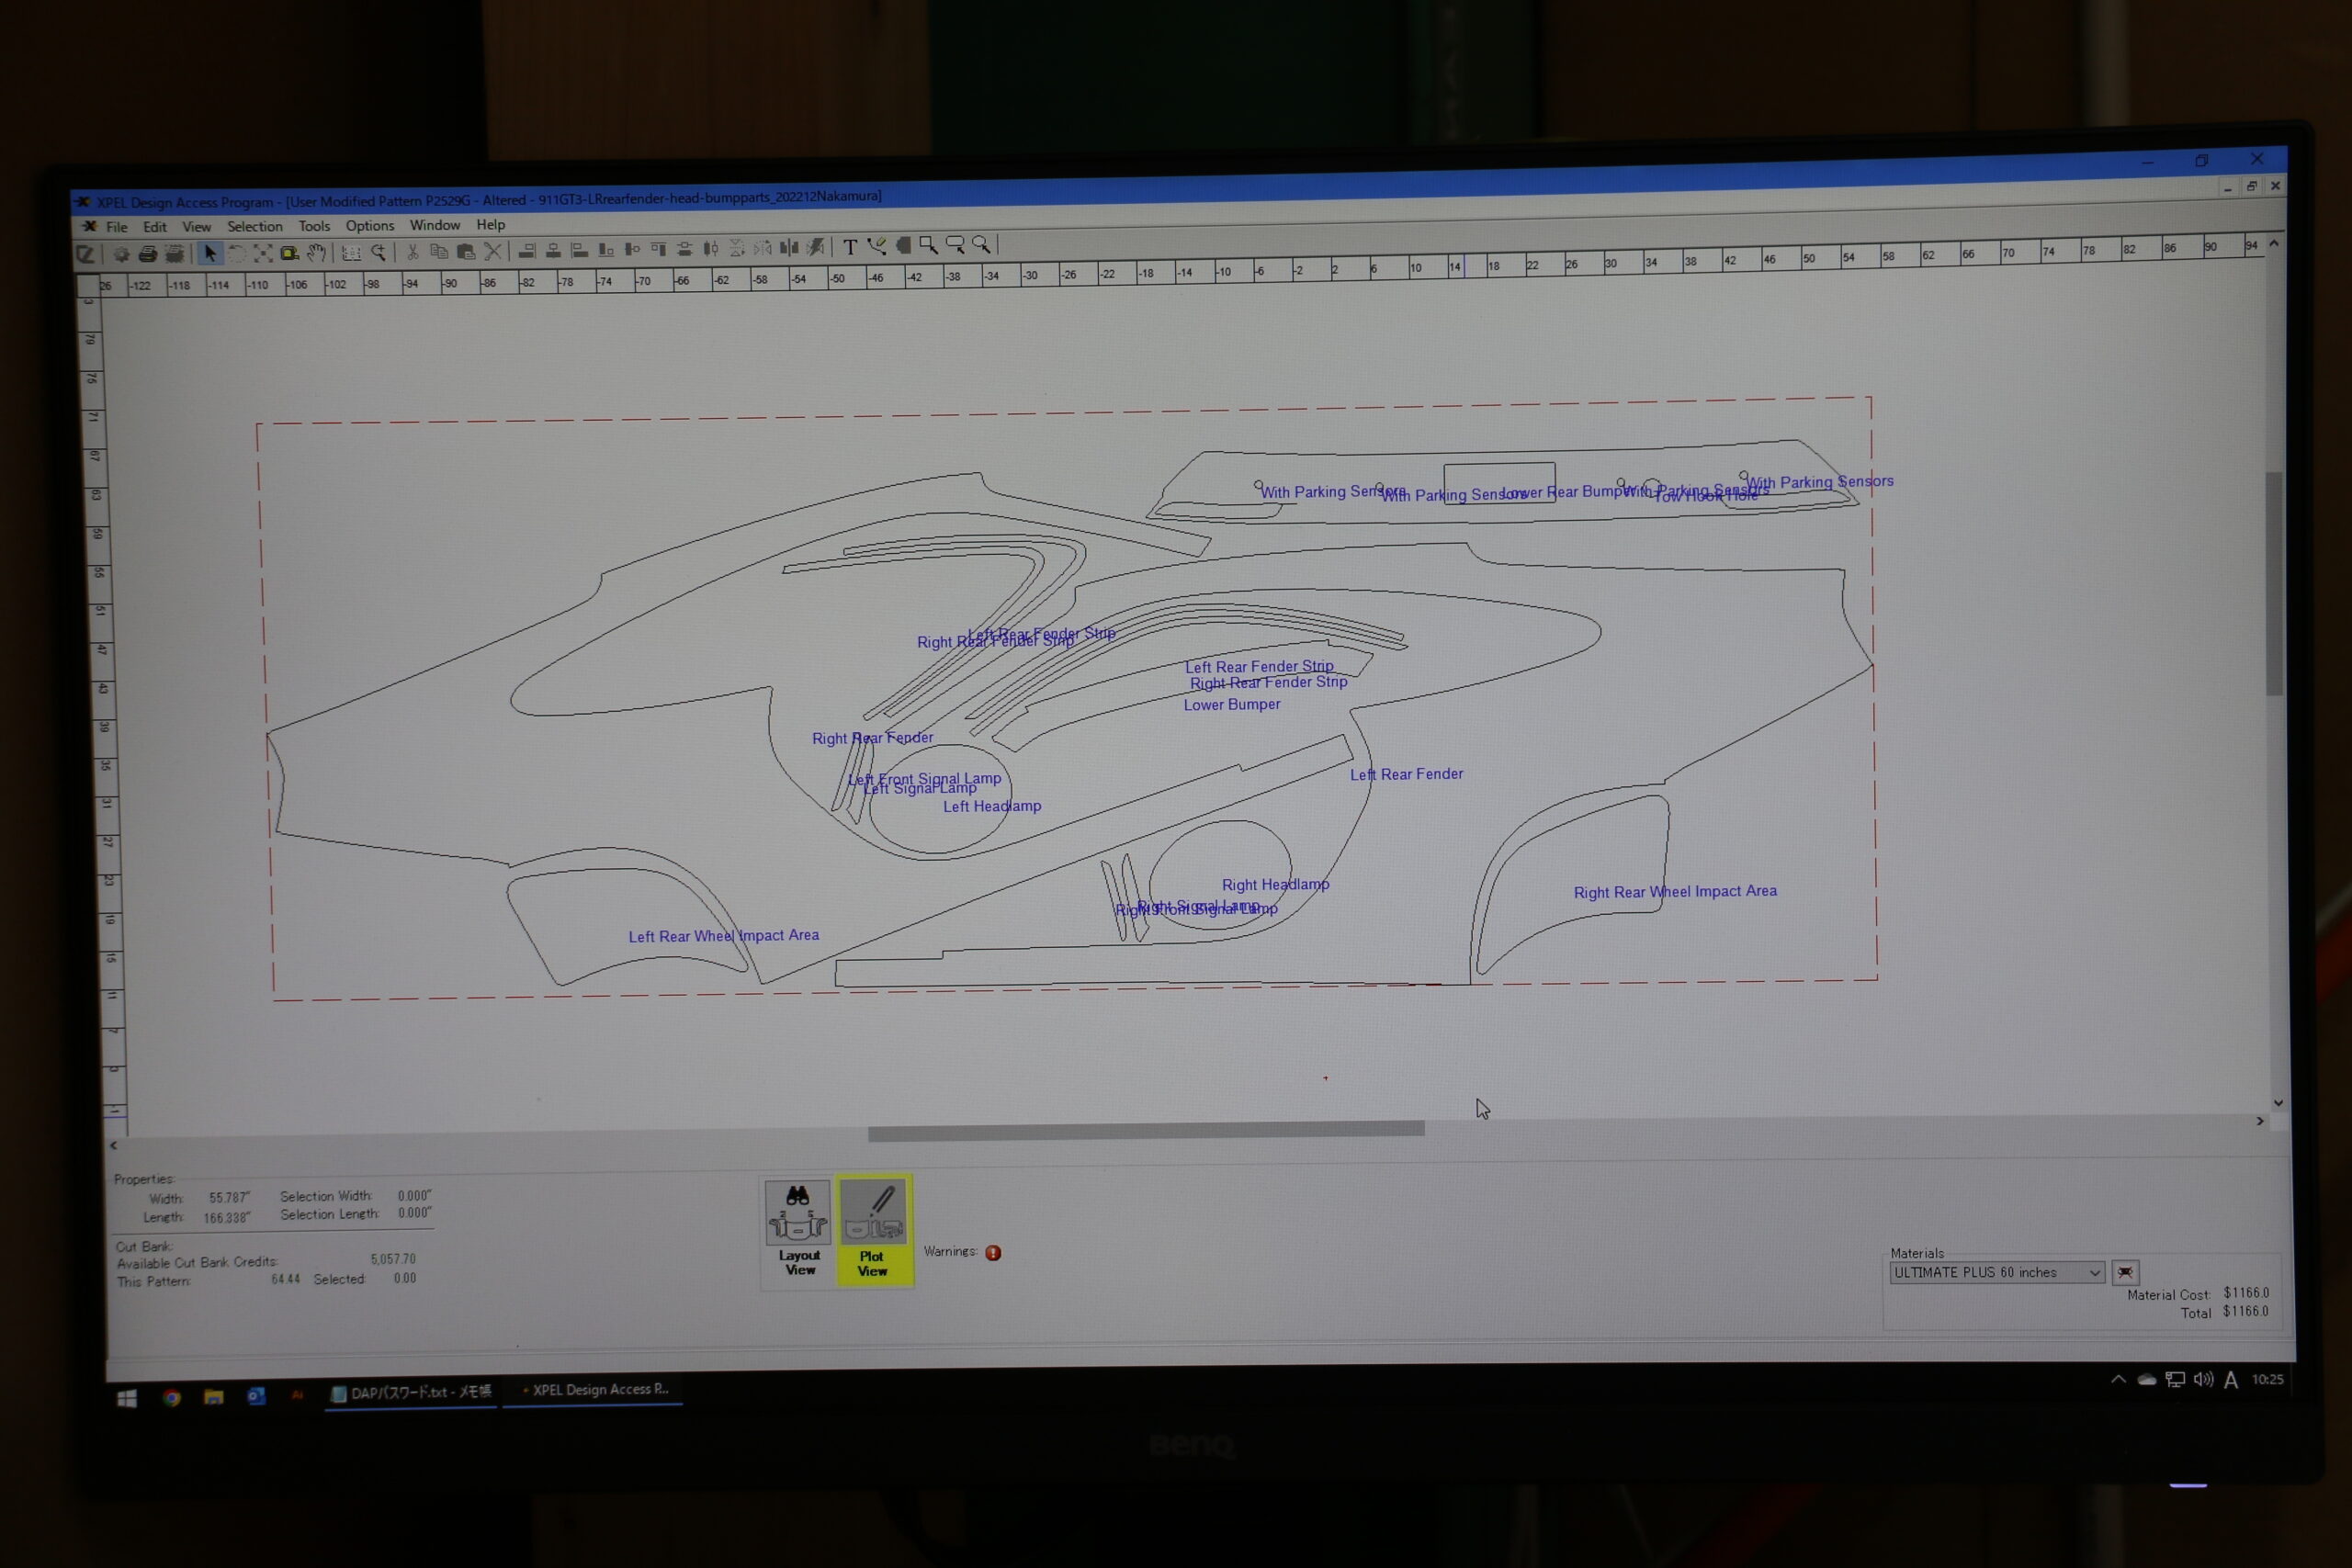Click the 'Lower Bumper' label
The image size is (2352, 1568).
tap(1232, 705)
